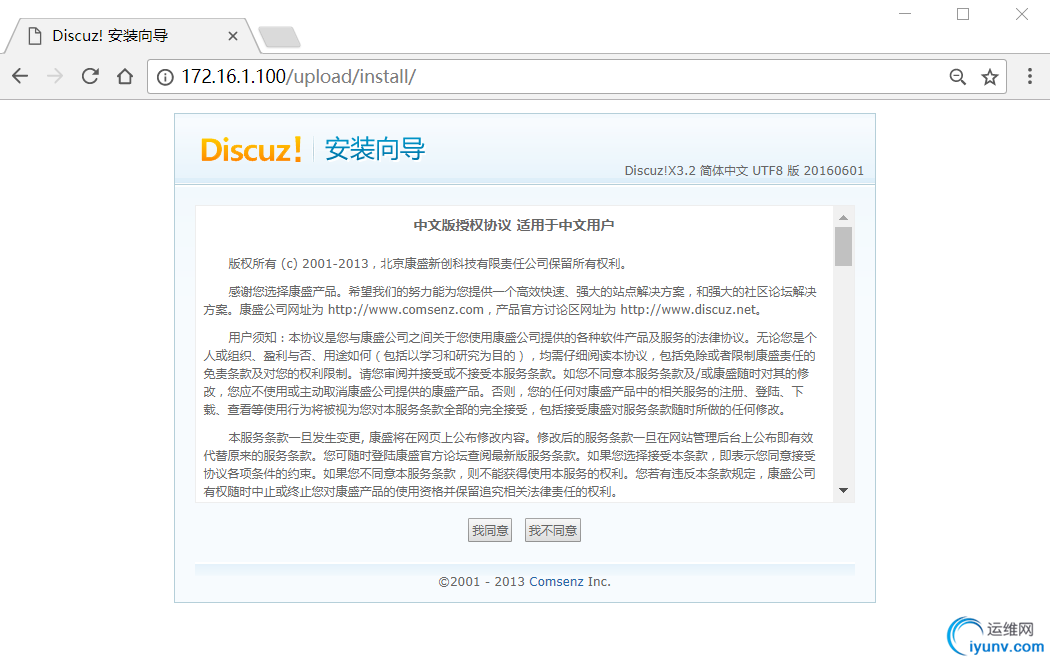
Task: Select the Discuz! 安装向导 tab
Action: click(131, 36)
